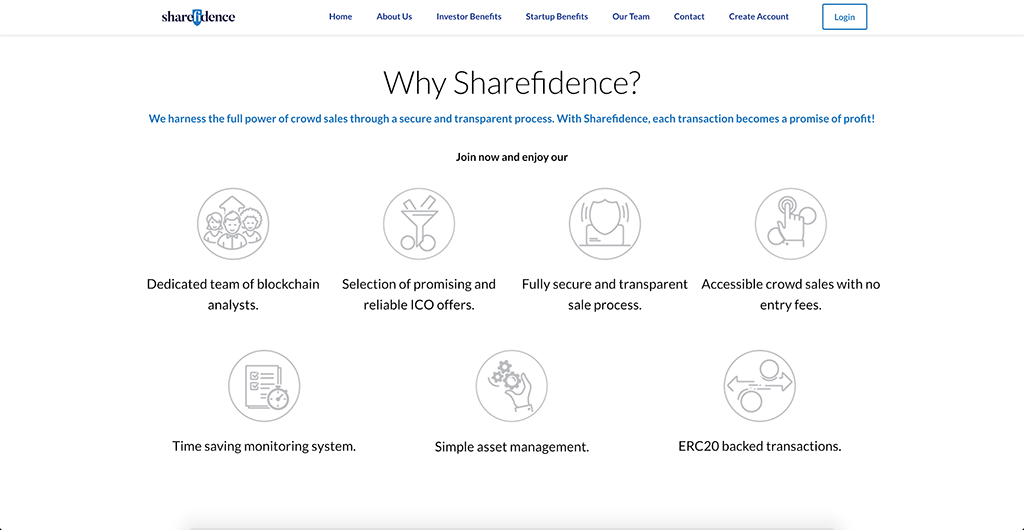Click the asset management gears icon
Image resolution: width=1024 pixels, height=530 pixels.
(511, 386)
